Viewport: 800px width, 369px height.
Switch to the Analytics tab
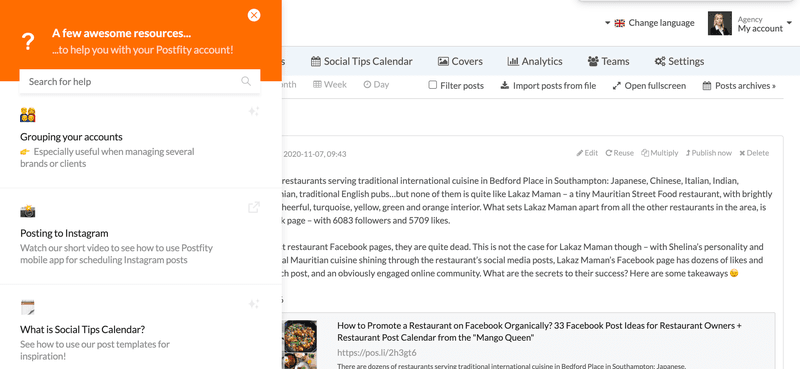click(x=535, y=61)
